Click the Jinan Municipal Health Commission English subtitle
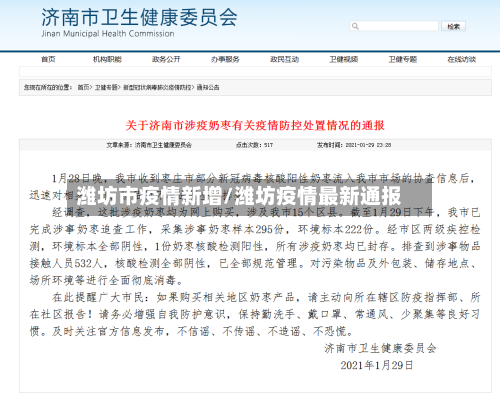500x396 pixels. tap(108, 34)
